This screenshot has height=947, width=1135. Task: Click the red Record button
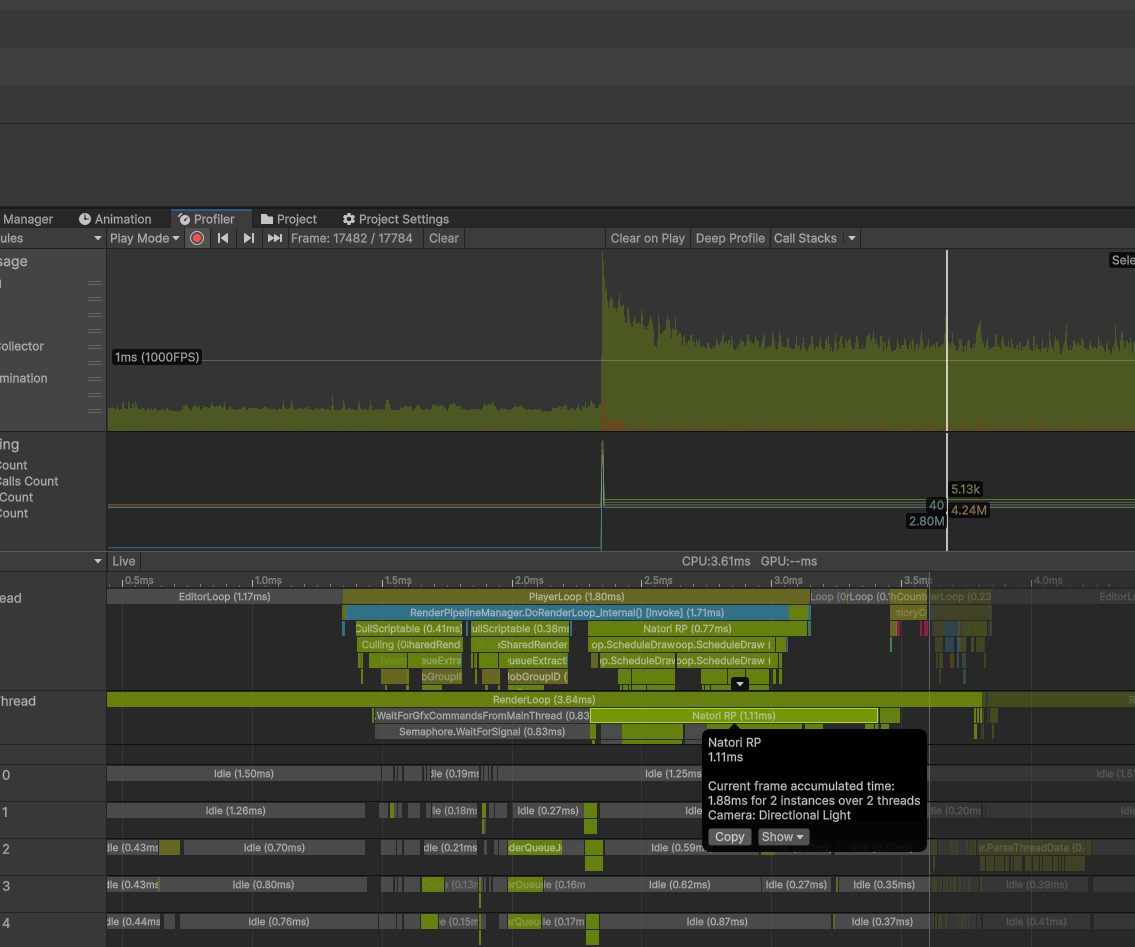click(197, 238)
